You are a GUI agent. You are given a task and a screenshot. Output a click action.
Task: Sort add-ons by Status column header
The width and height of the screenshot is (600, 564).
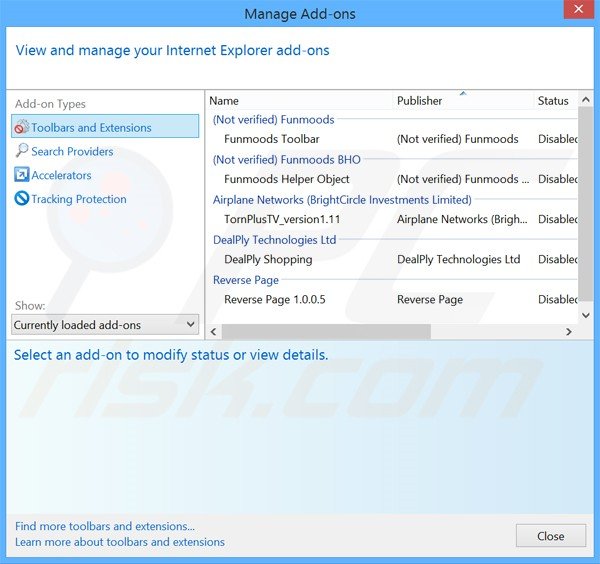pos(555,101)
